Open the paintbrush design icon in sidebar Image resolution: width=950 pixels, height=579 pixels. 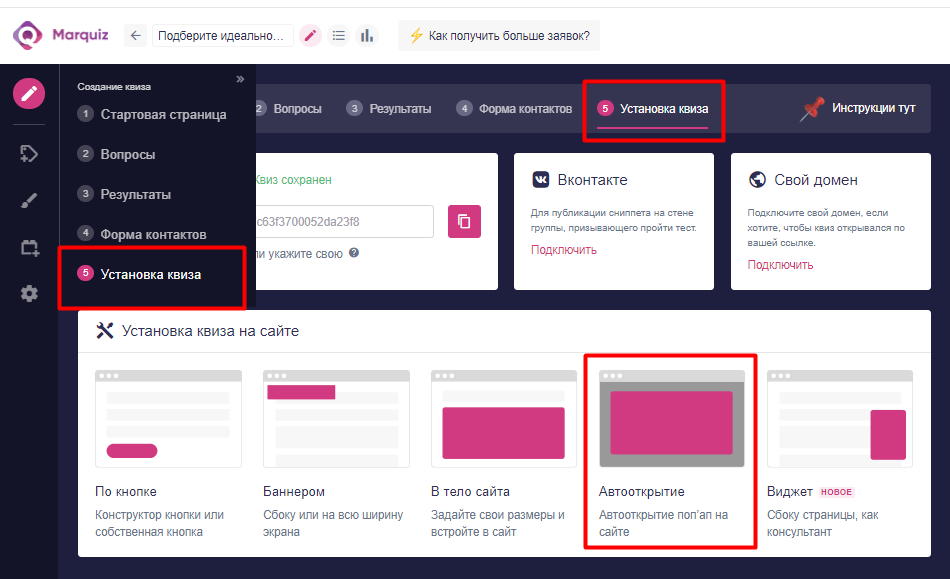[x=29, y=201]
